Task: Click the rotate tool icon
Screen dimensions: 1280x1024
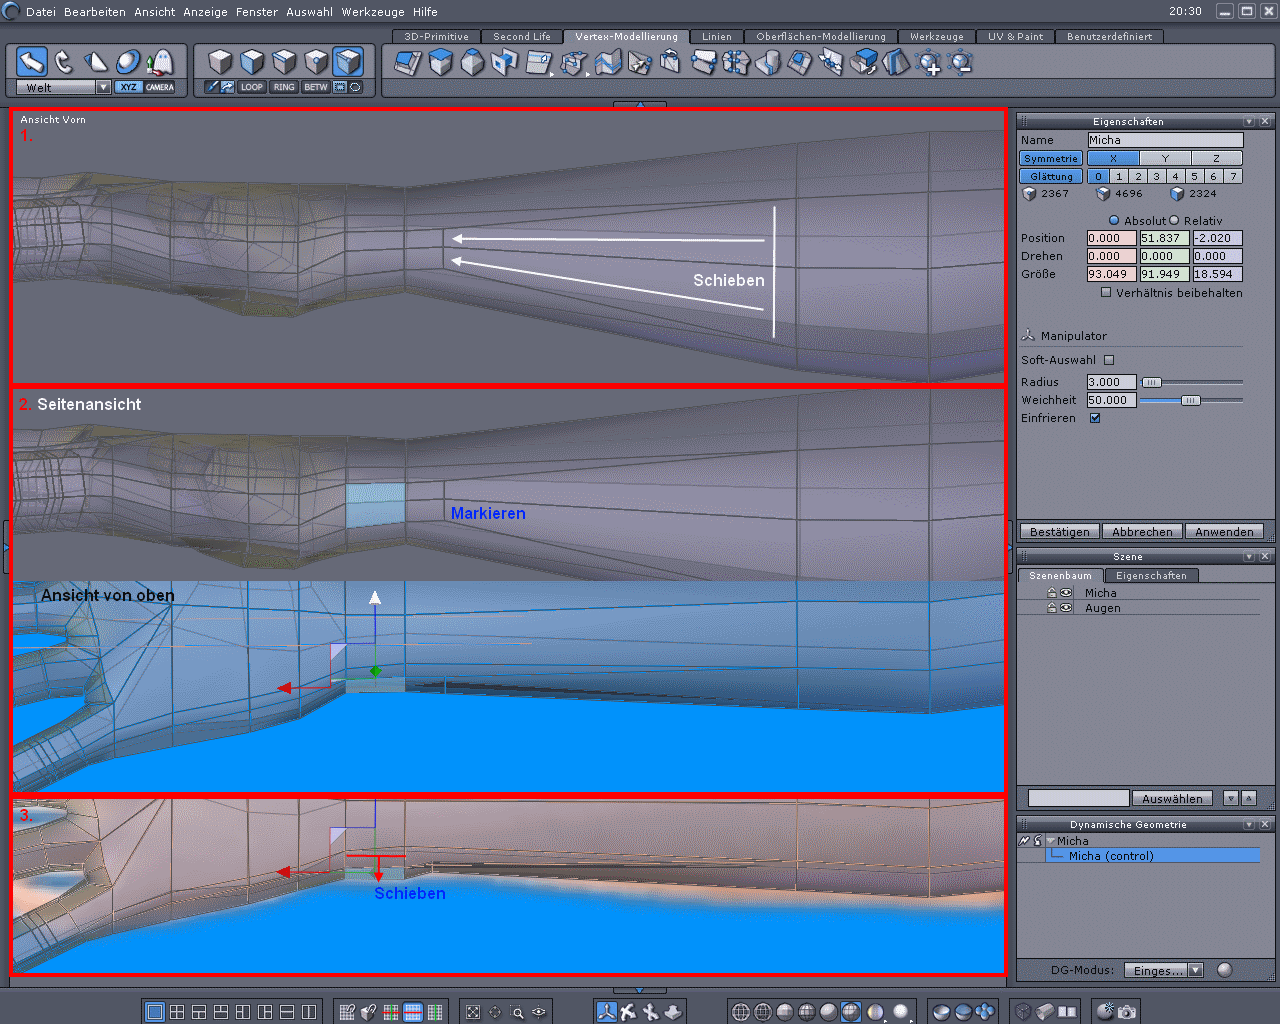Action: [x=64, y=62]
